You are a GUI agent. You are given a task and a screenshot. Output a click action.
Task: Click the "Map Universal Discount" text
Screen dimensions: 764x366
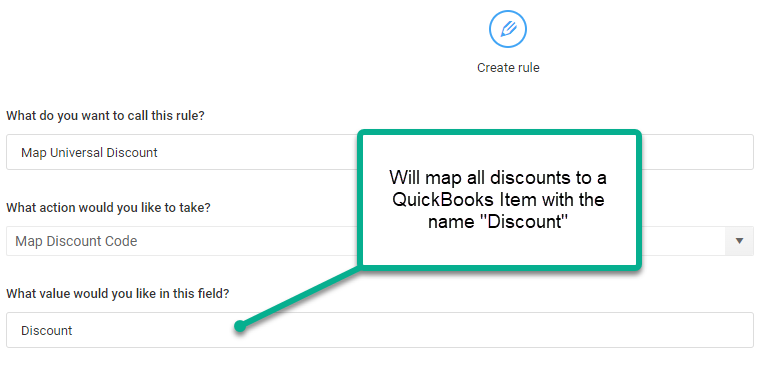pos(89,153)
